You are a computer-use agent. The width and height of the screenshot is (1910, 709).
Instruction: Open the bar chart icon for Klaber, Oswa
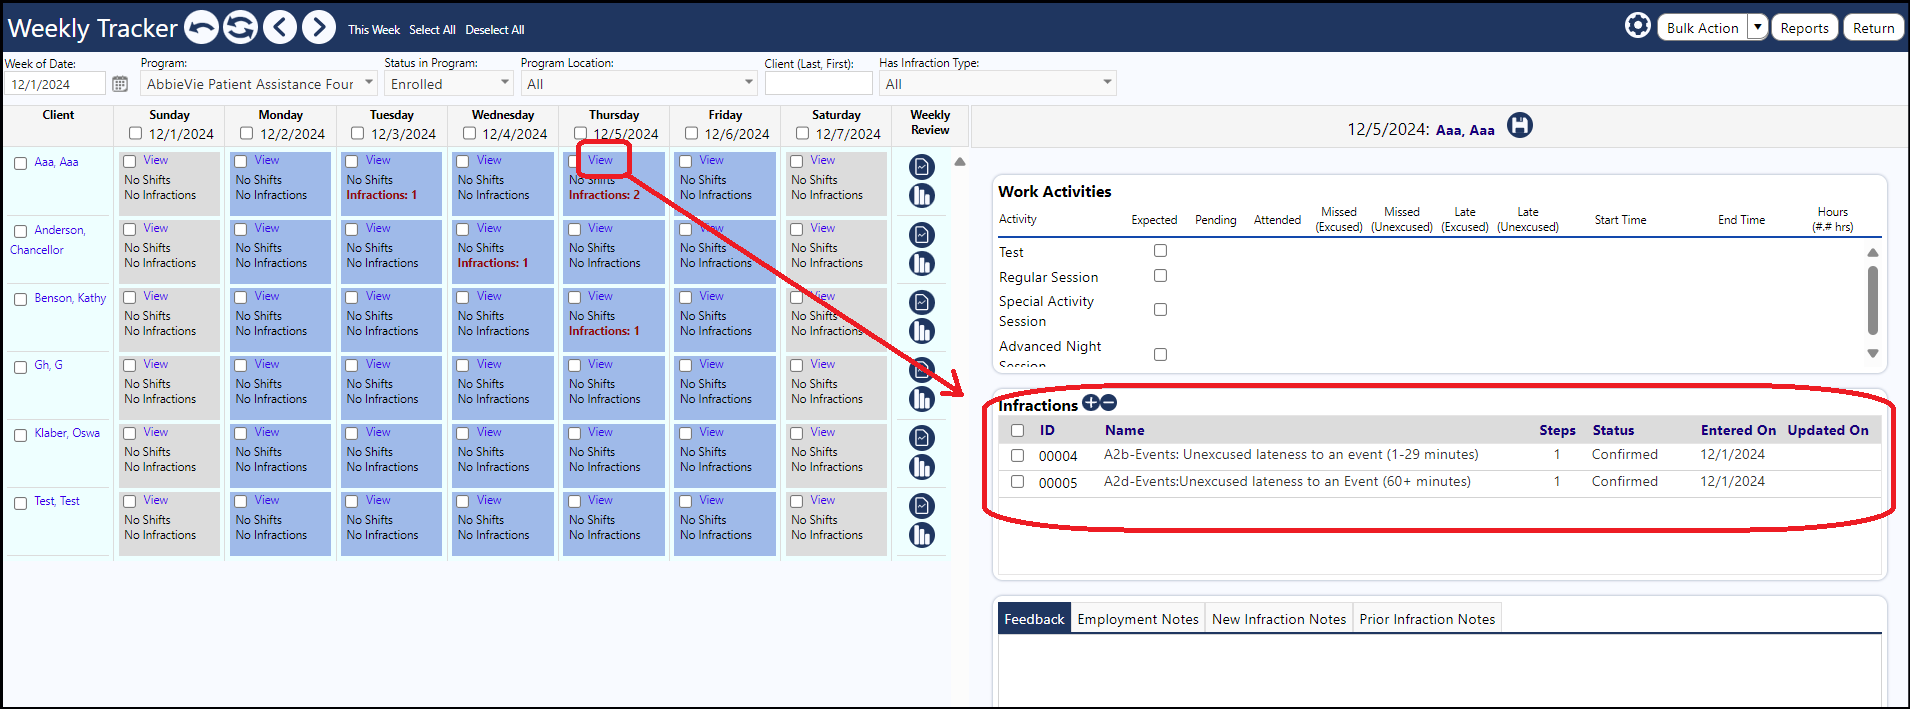click(922, 467)
